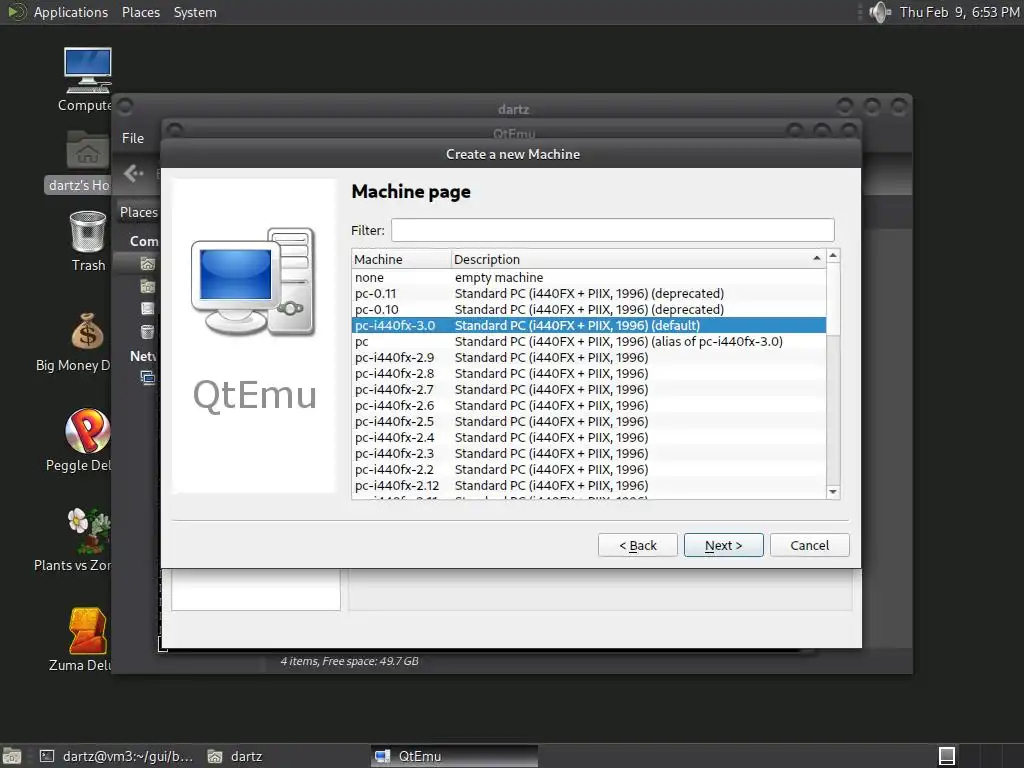Switch to dartz@vm3 terminal taskbar item
Image resolution: width=1024 pixels, height=768 pixels.
tap(116, 756)
